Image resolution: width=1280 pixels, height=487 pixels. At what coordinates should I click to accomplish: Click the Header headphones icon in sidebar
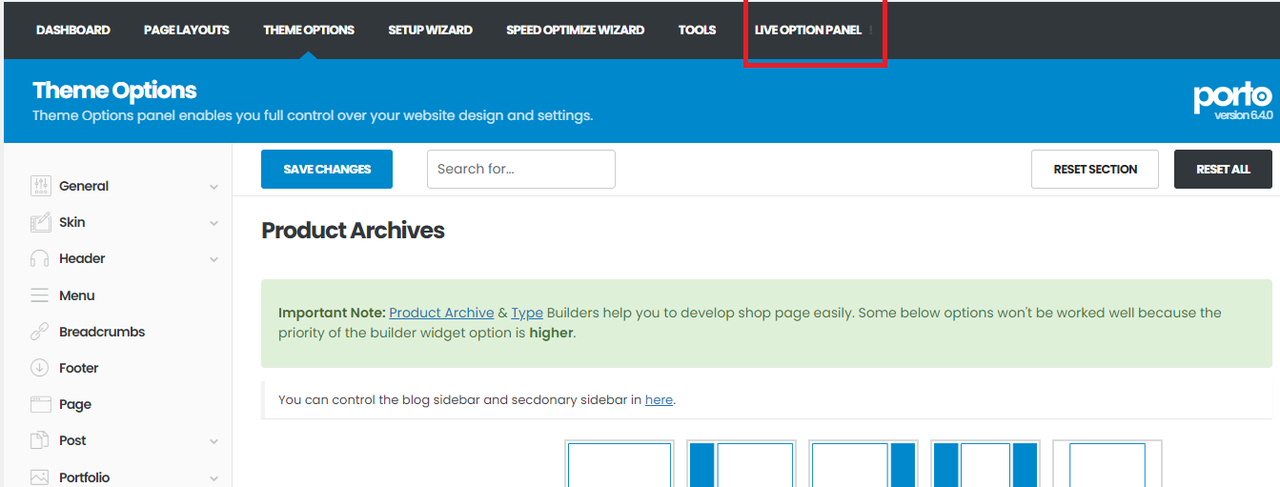(x=40, y=258)
